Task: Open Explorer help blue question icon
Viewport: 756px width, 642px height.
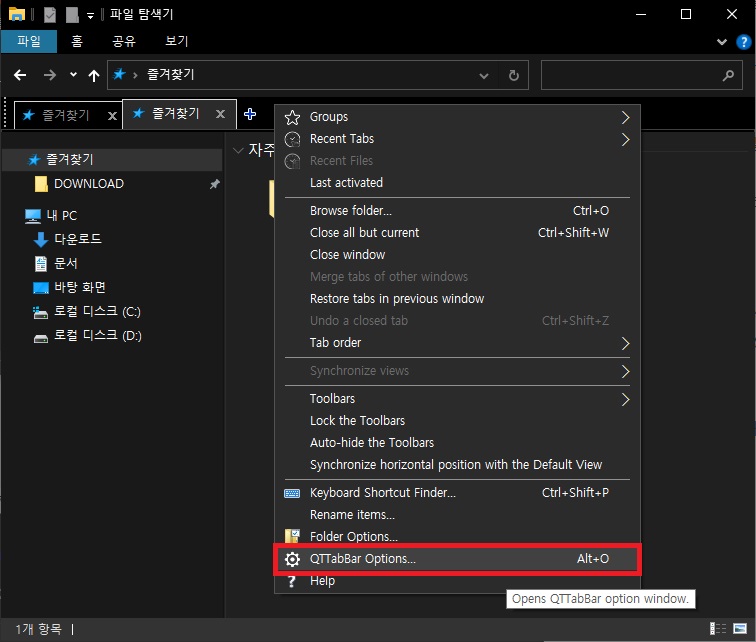Action: tap(743, 42)
